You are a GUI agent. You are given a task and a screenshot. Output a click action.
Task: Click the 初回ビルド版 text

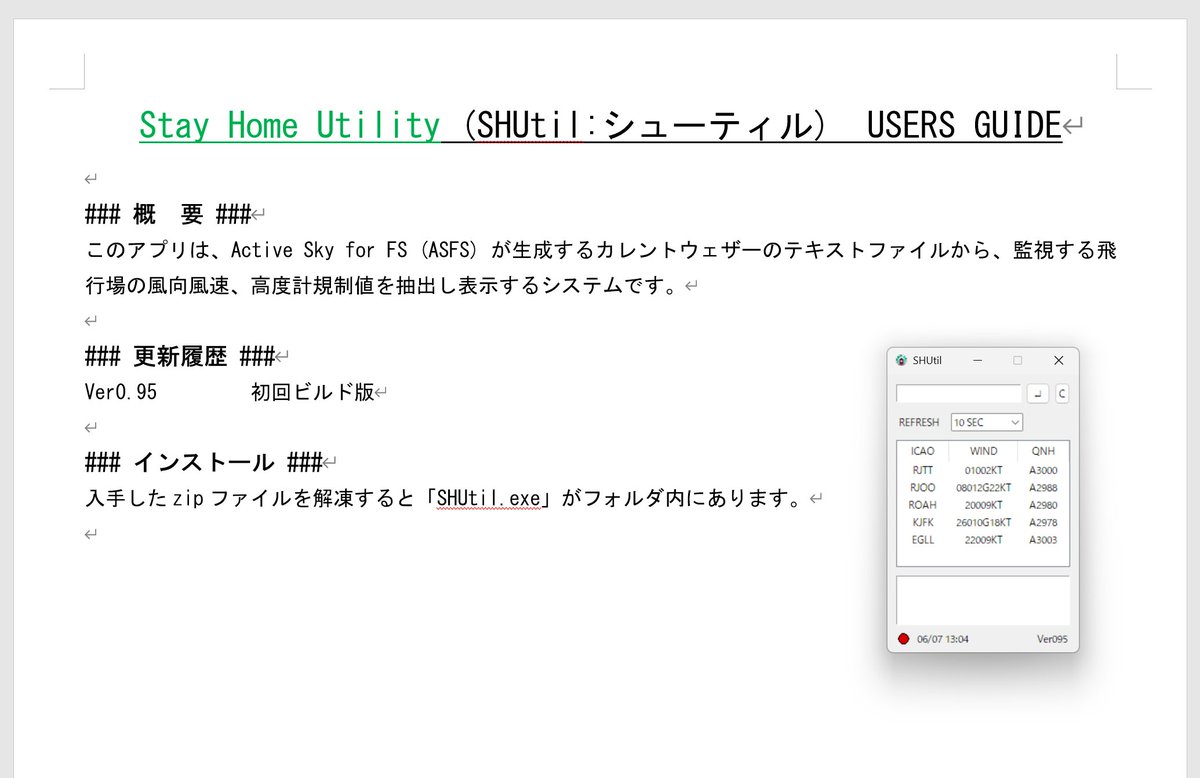tap(312, 392)
